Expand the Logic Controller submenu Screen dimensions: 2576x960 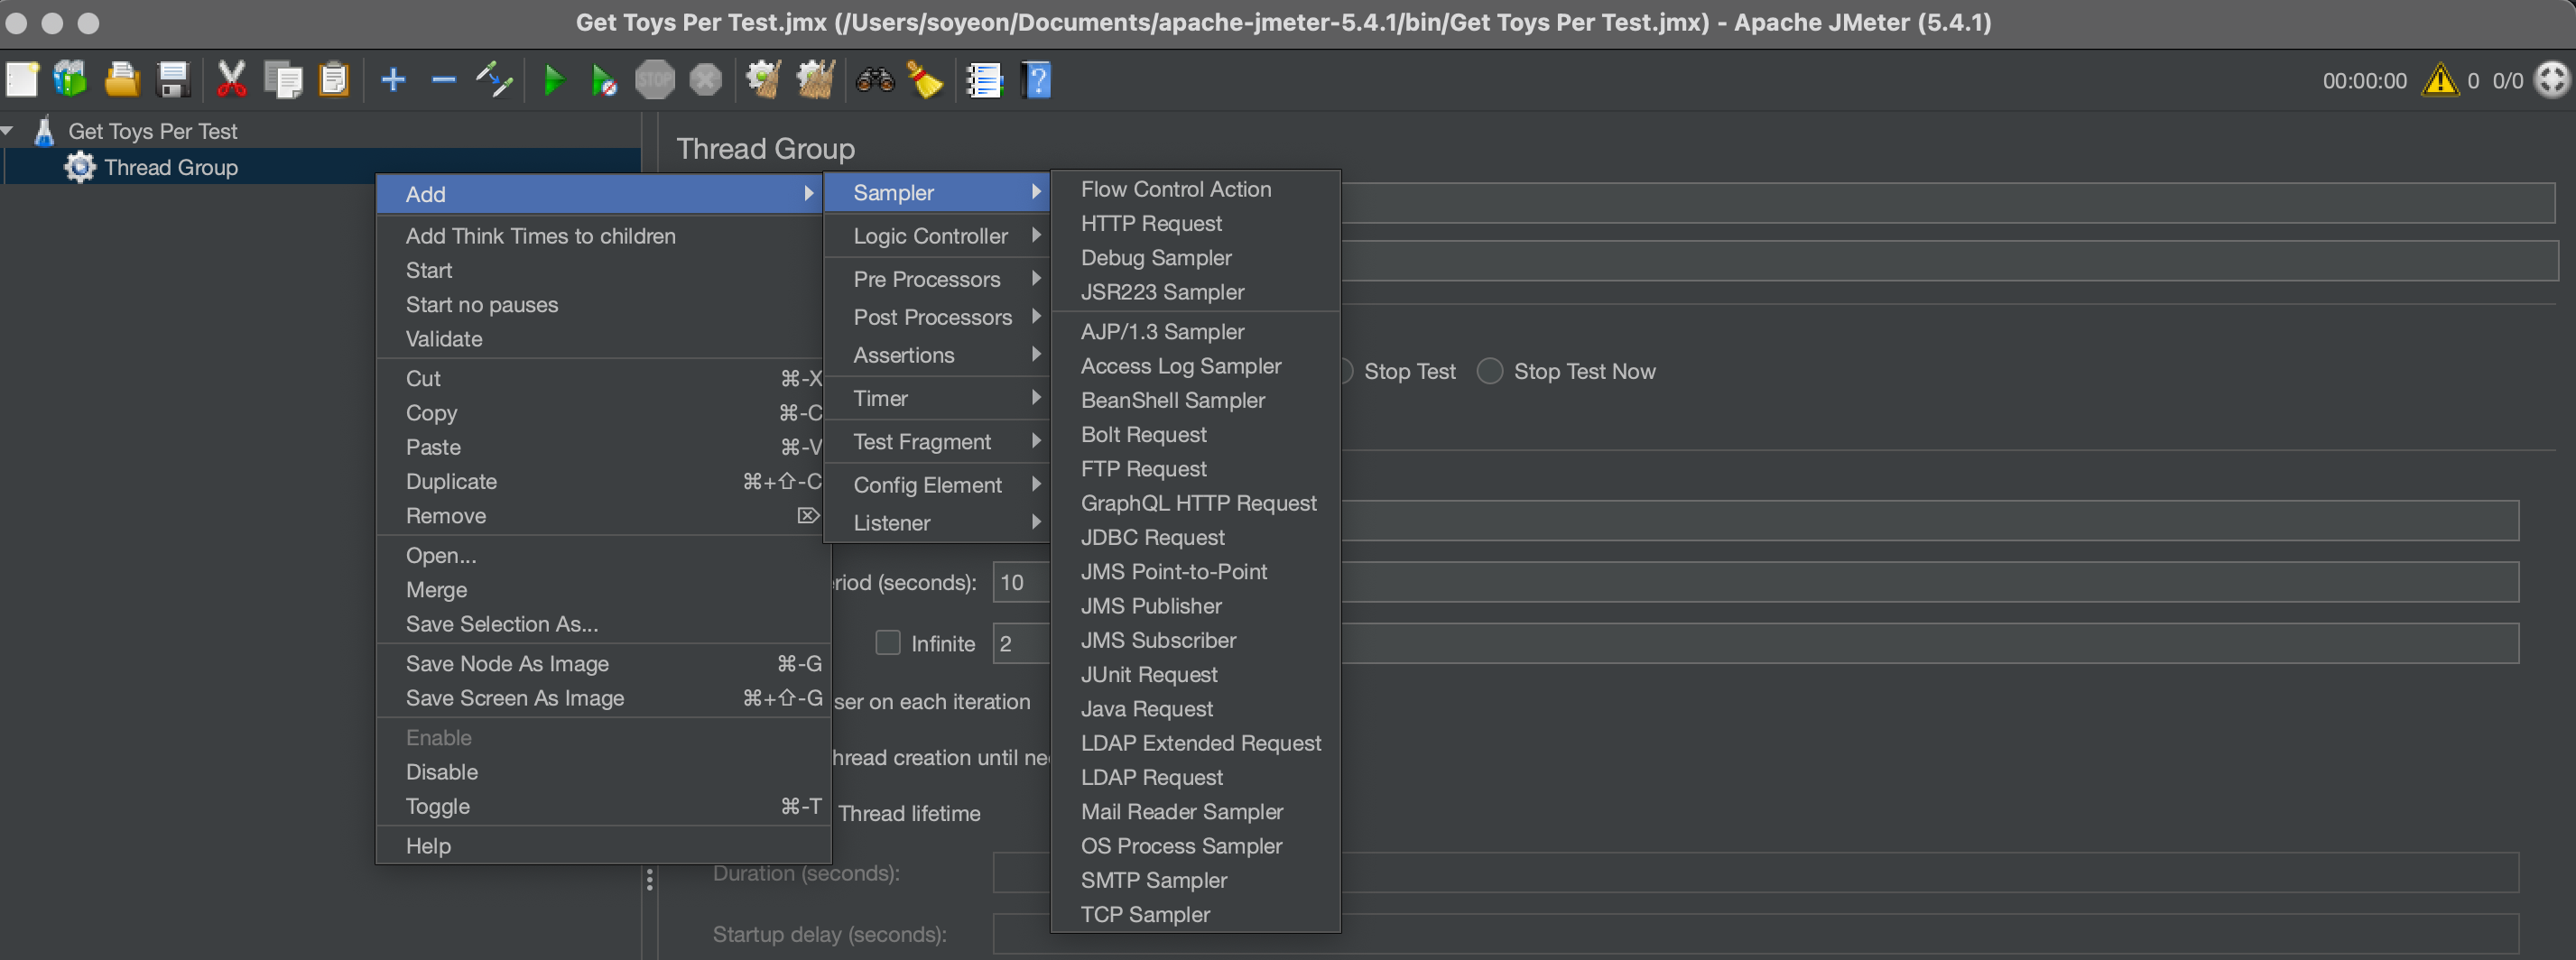tap(937, 236)
